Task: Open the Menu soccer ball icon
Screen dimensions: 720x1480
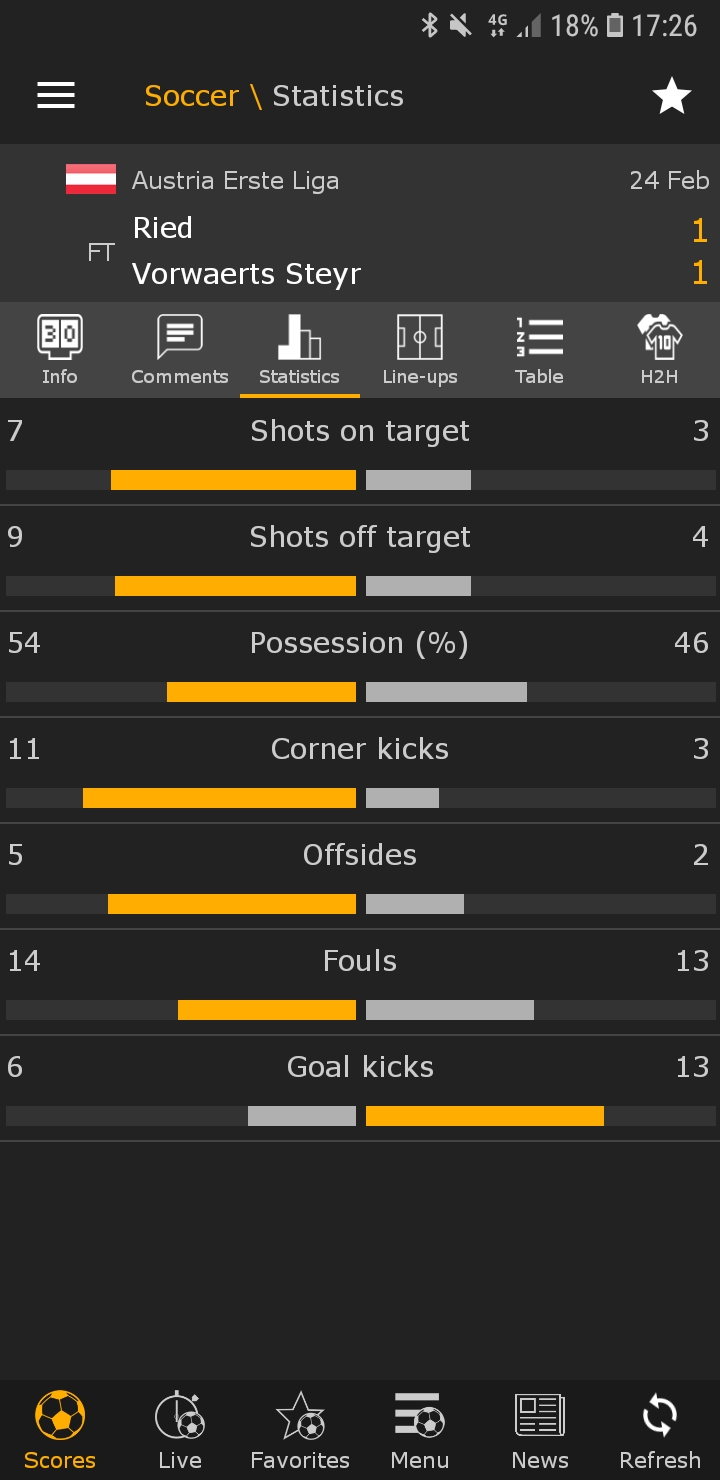Action: tap(420, 1430)
